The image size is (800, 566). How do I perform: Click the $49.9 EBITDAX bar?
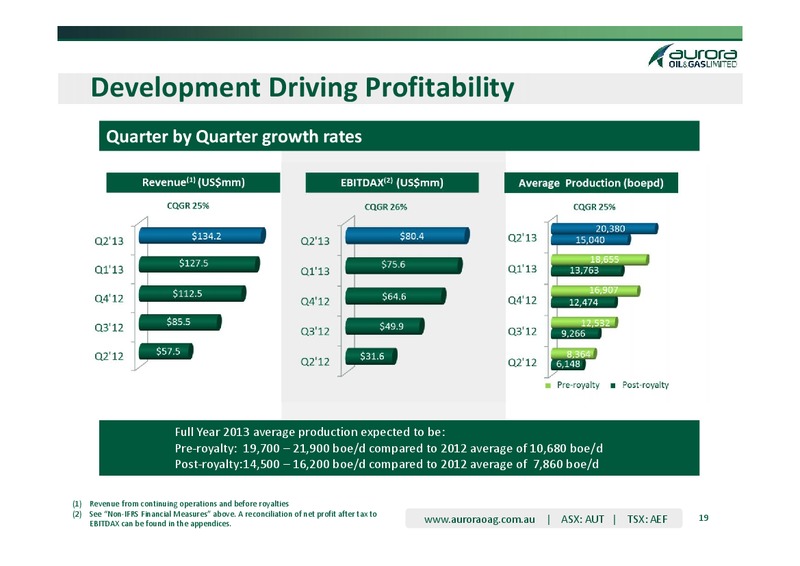point(385,326)
